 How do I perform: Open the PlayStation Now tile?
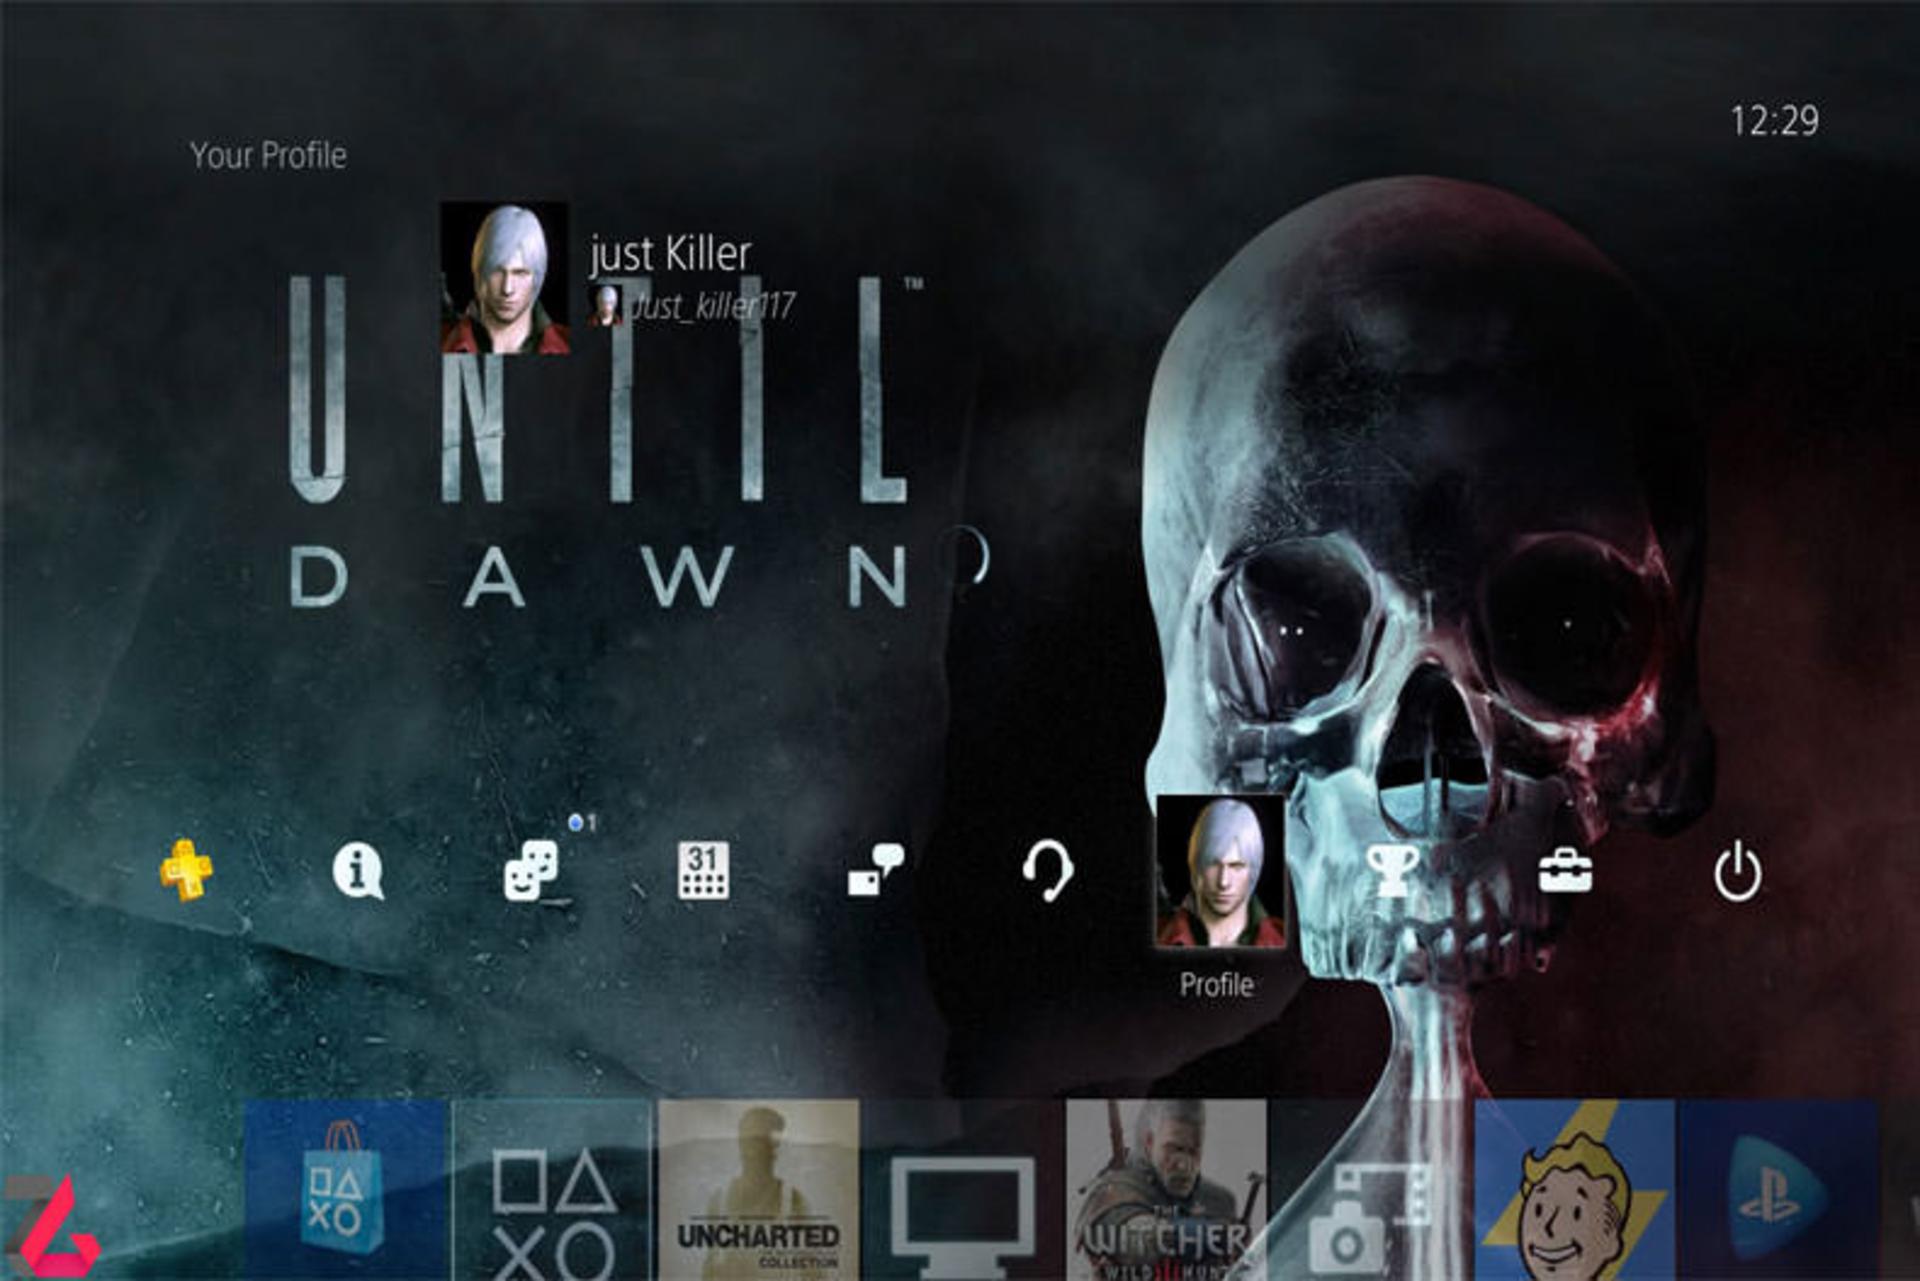tap(1779, 1190)
